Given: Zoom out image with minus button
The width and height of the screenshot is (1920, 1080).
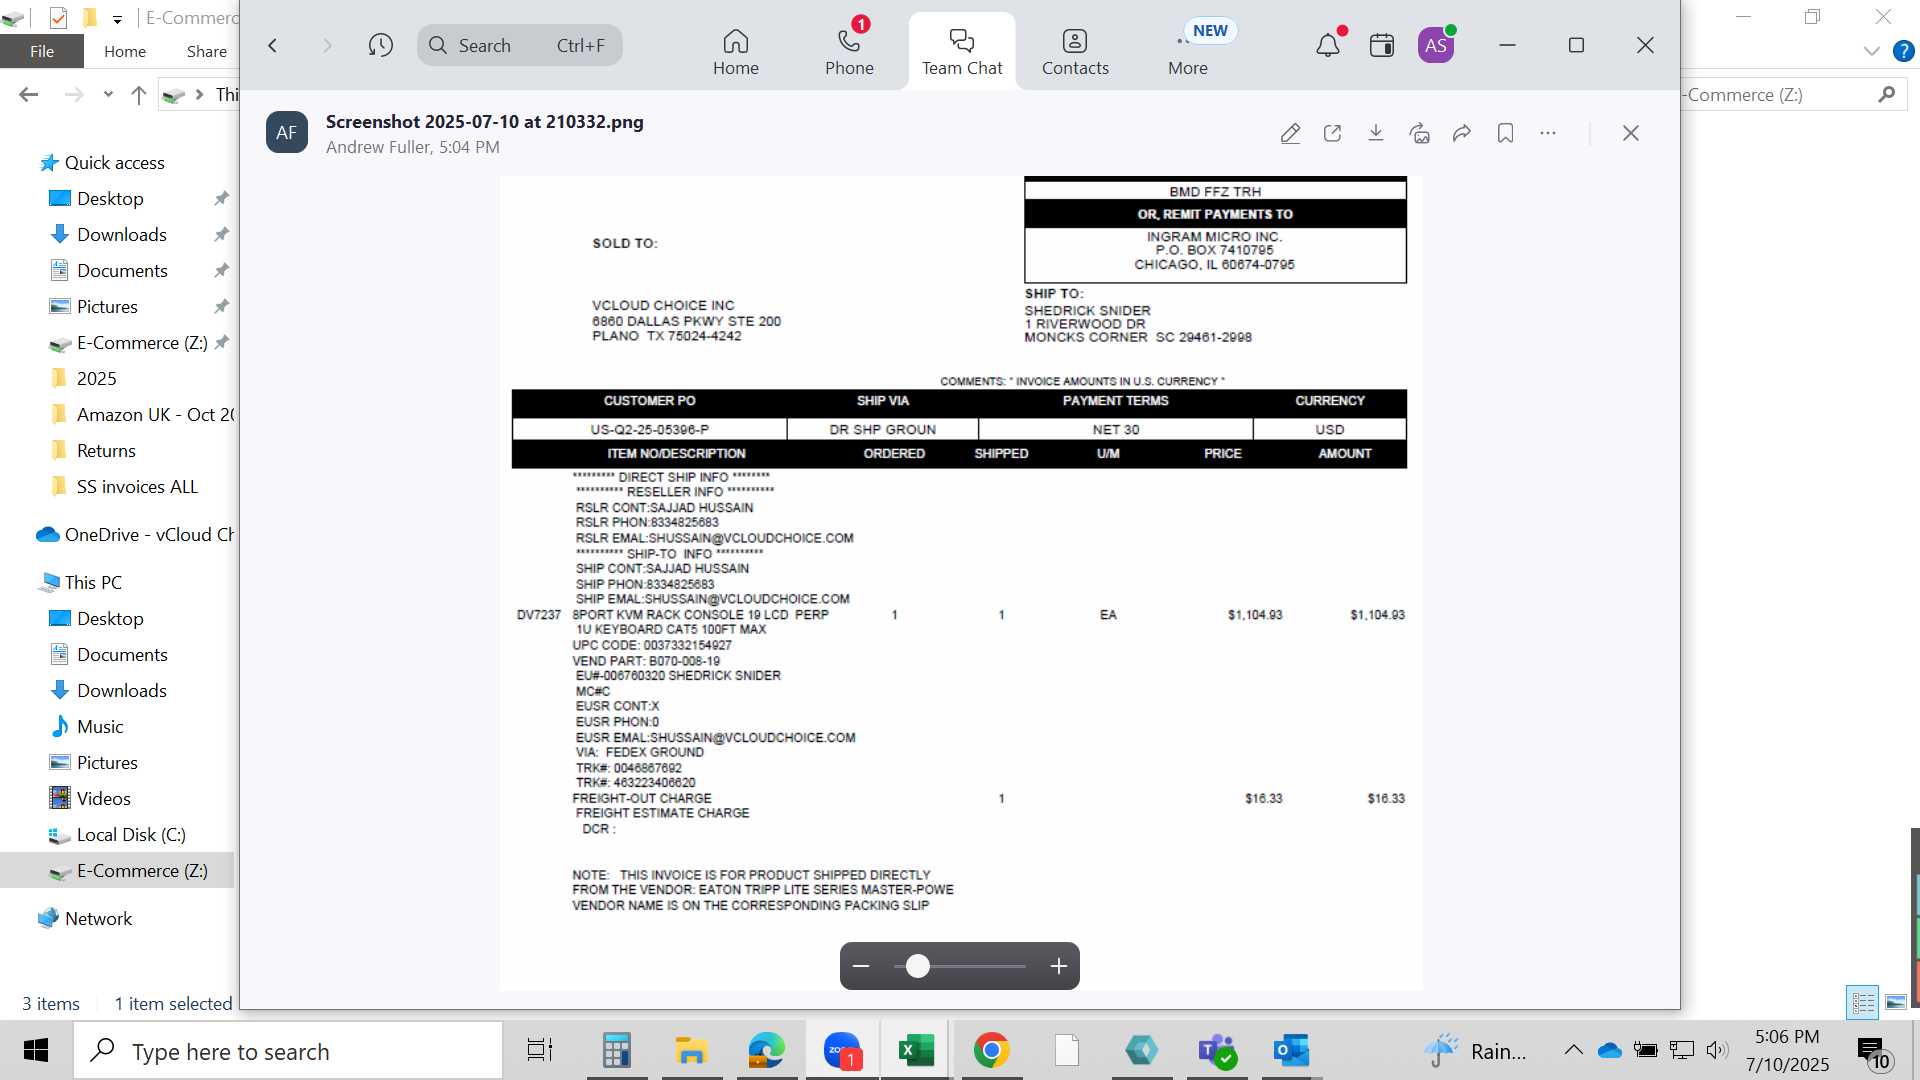Looking at the screenshot, I should click(x=861, y=966).
